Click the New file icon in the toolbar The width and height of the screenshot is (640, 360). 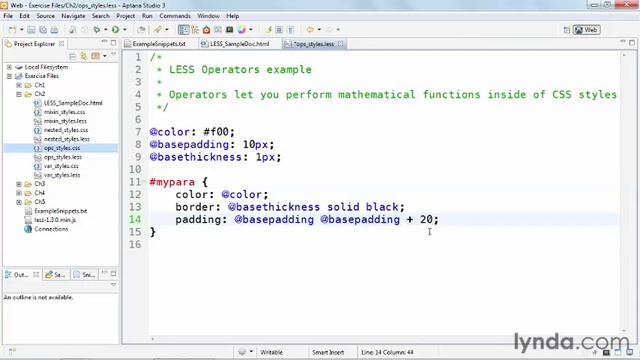tap(13, 30)
